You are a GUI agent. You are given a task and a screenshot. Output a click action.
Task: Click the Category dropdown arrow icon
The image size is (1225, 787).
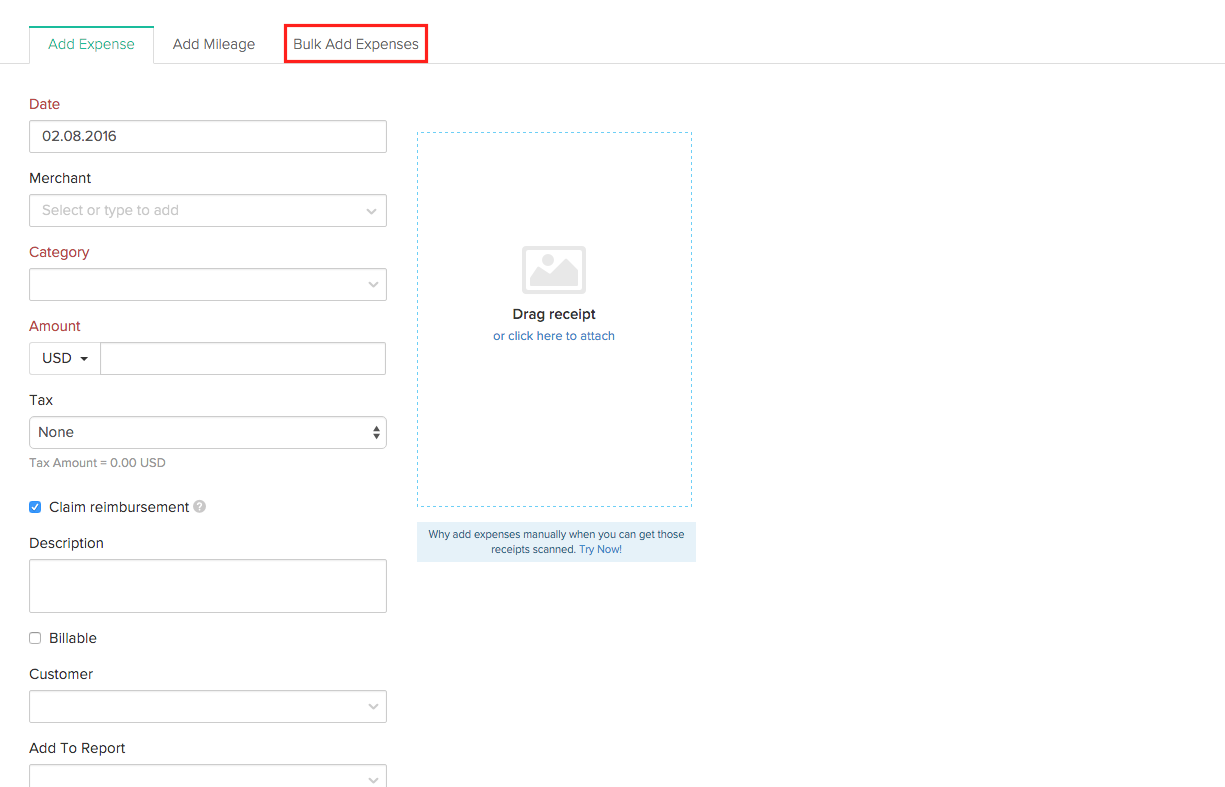pyautogui.click(x=373, y=284)
